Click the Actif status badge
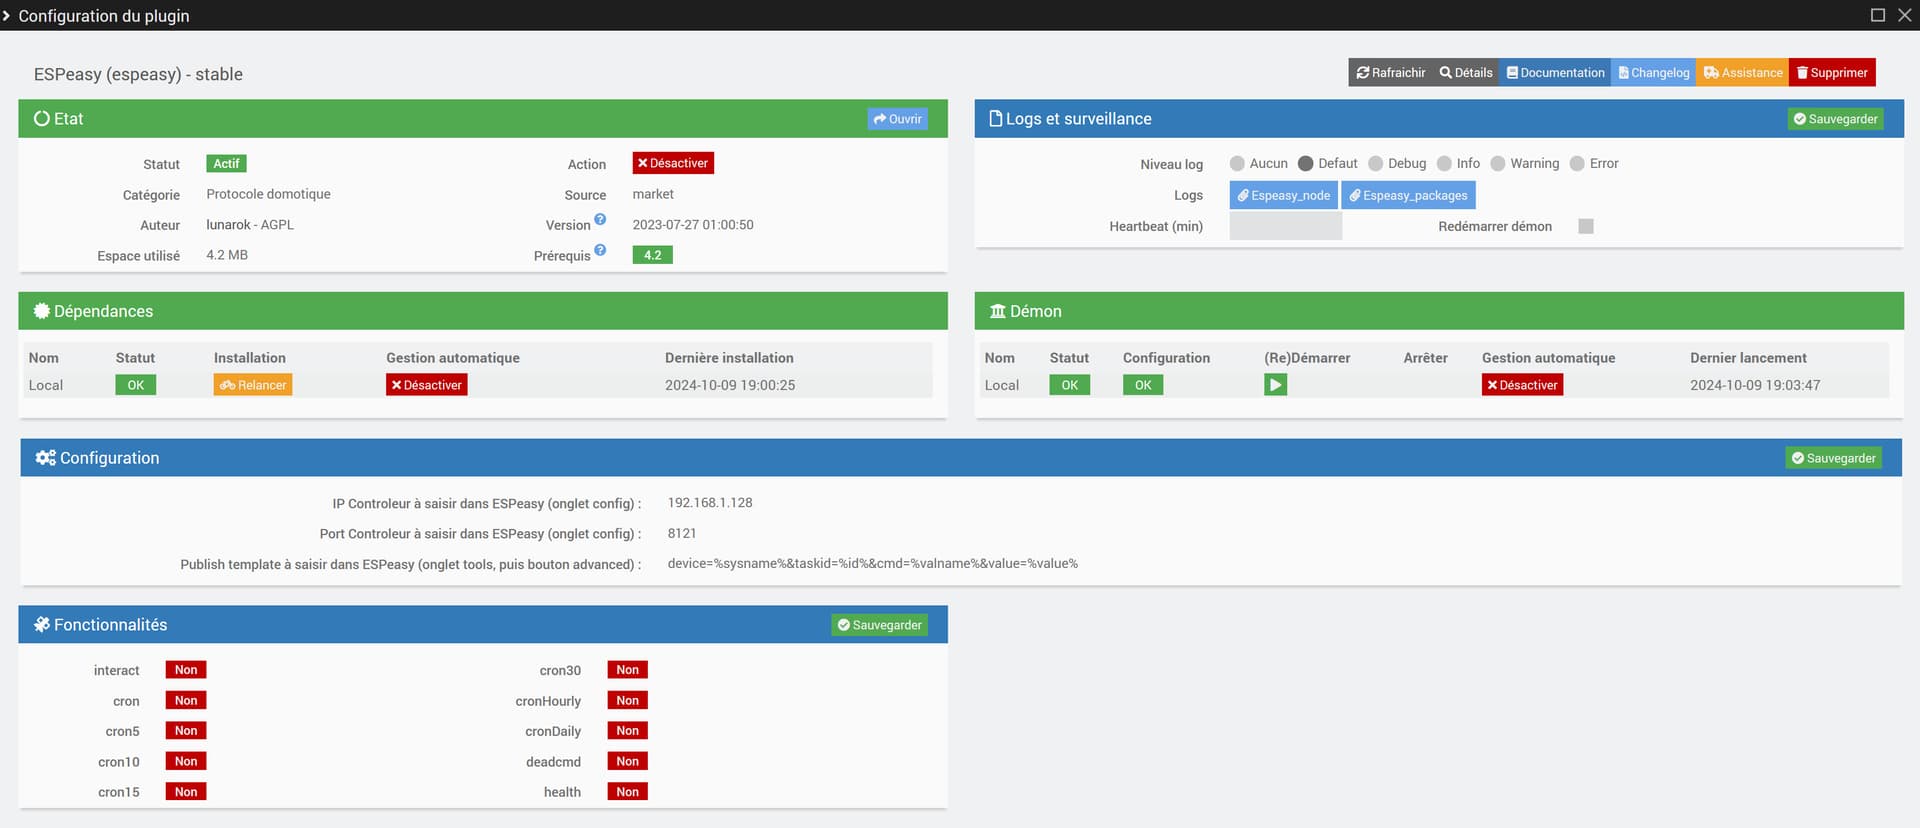This screenshot has width=1920, height=828. click(226, 163)
